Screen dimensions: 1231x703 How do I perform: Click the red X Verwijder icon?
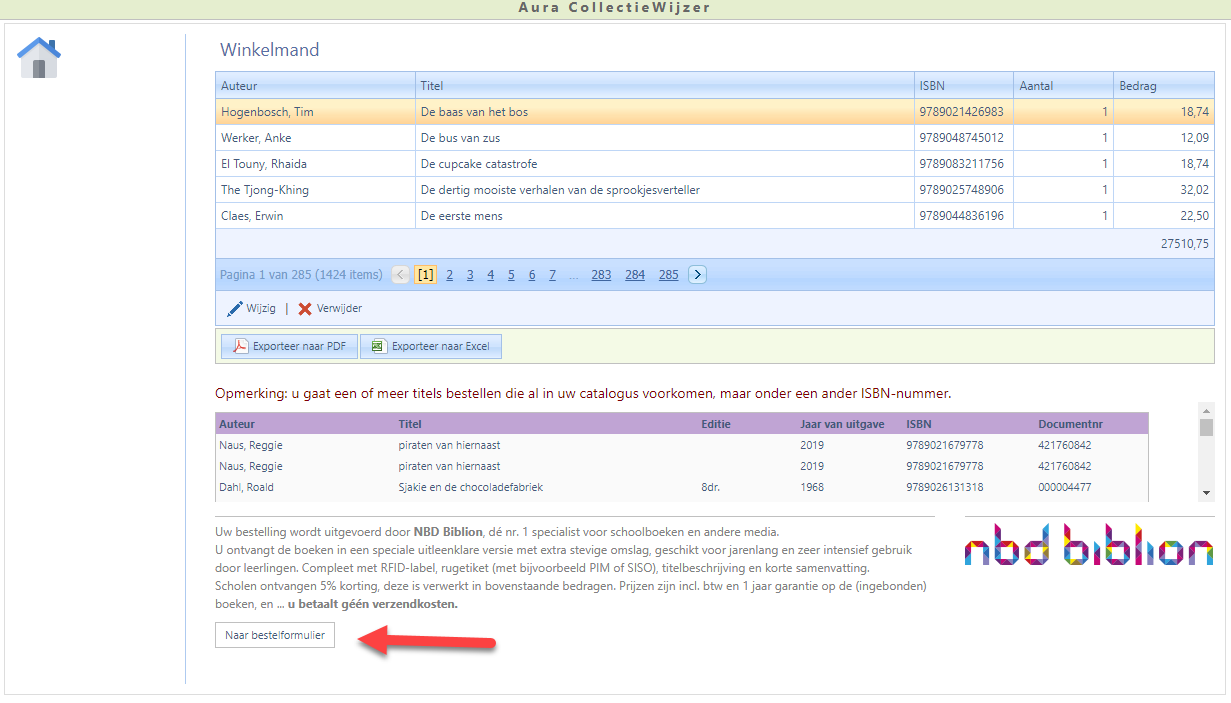tap(305, 309)
